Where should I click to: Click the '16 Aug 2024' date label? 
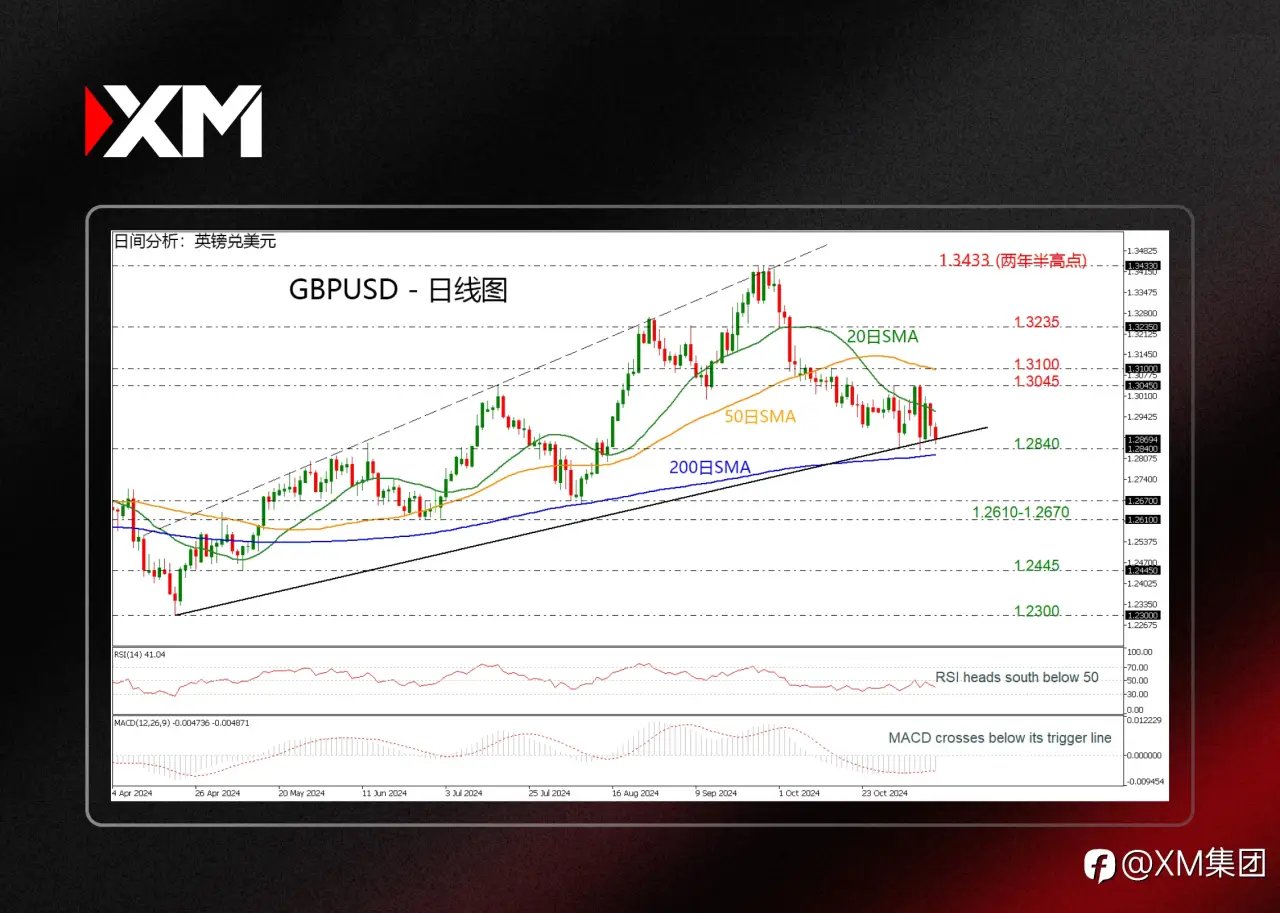click(x=634, y=794)
